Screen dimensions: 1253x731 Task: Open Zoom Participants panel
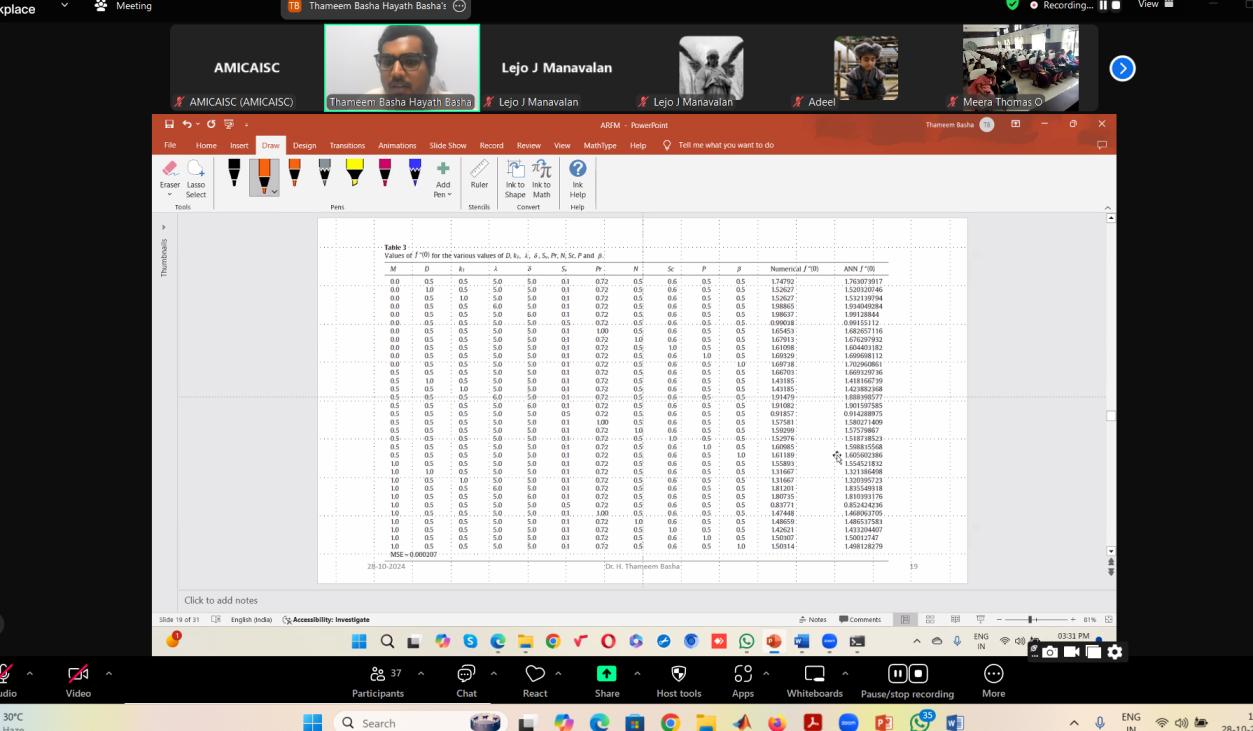pos(378,680)
